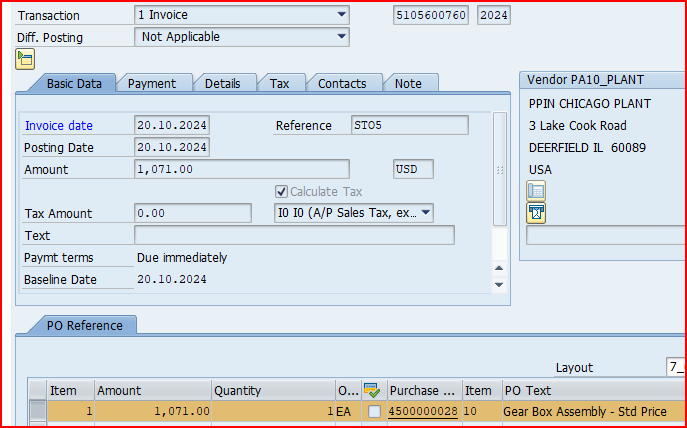Toggle the Calculate Tax checkbox
The image size is (687, 428).
click(282, 191)
